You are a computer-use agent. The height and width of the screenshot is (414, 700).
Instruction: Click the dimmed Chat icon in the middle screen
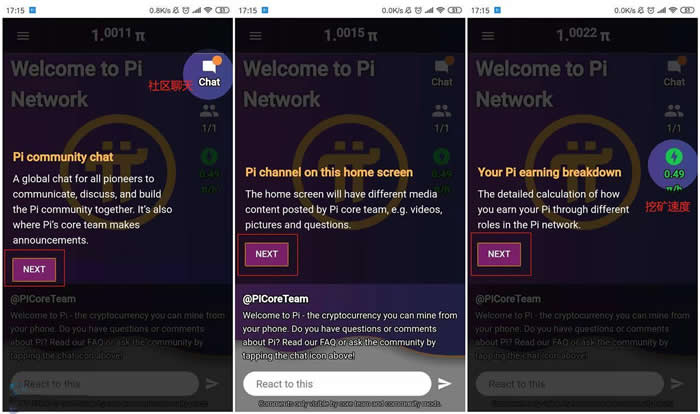click(442, 72)
